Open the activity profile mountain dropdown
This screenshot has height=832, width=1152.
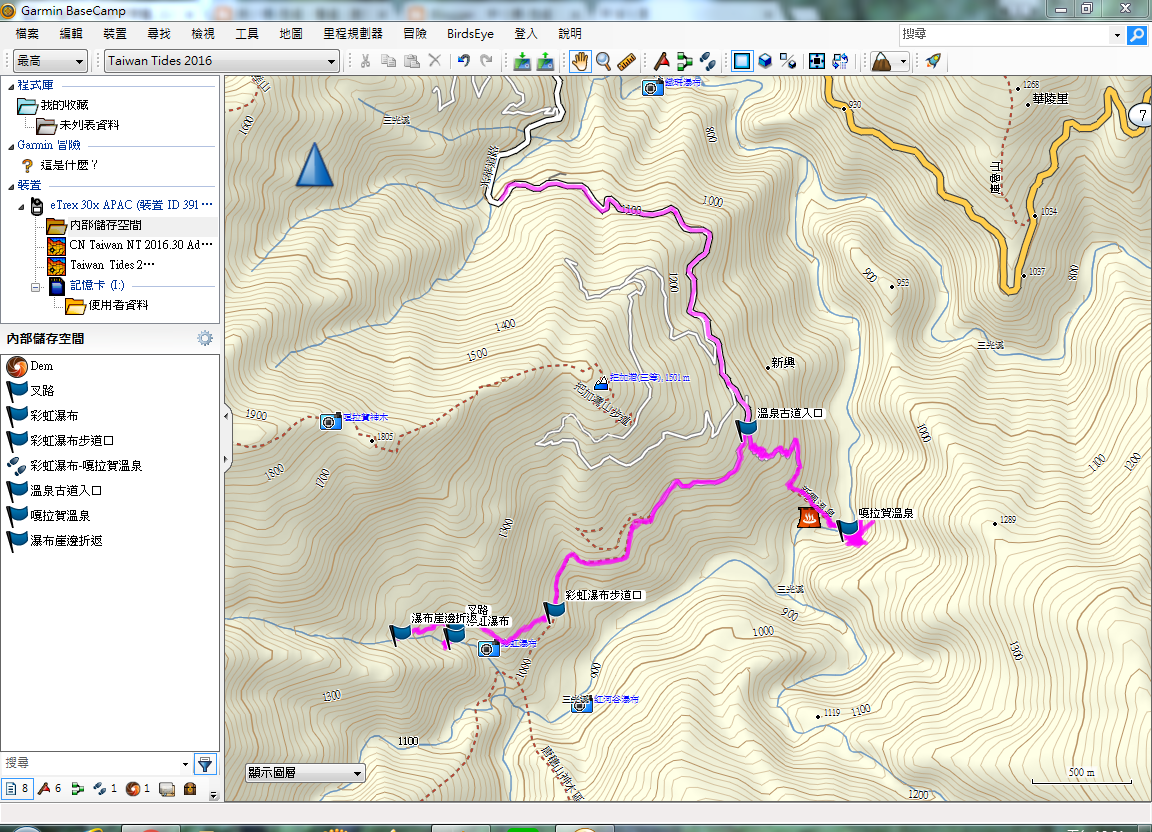(890, 61)
